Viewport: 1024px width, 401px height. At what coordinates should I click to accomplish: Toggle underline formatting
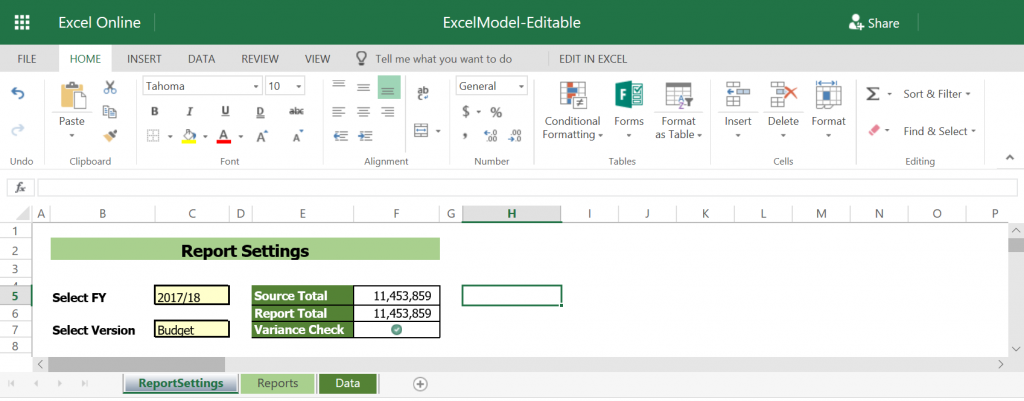(225, 111)
